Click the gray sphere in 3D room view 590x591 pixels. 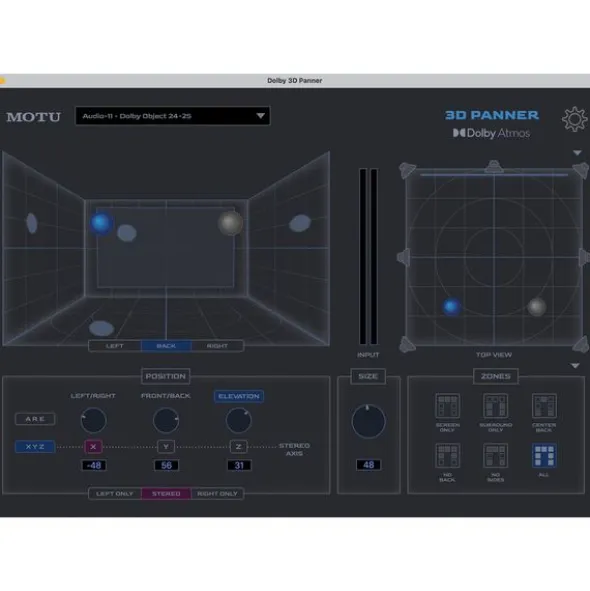click(230, 223)
